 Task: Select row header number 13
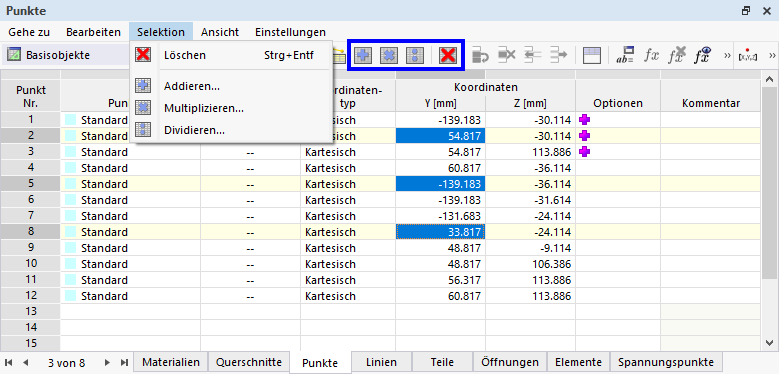click(x=30, y=311)
